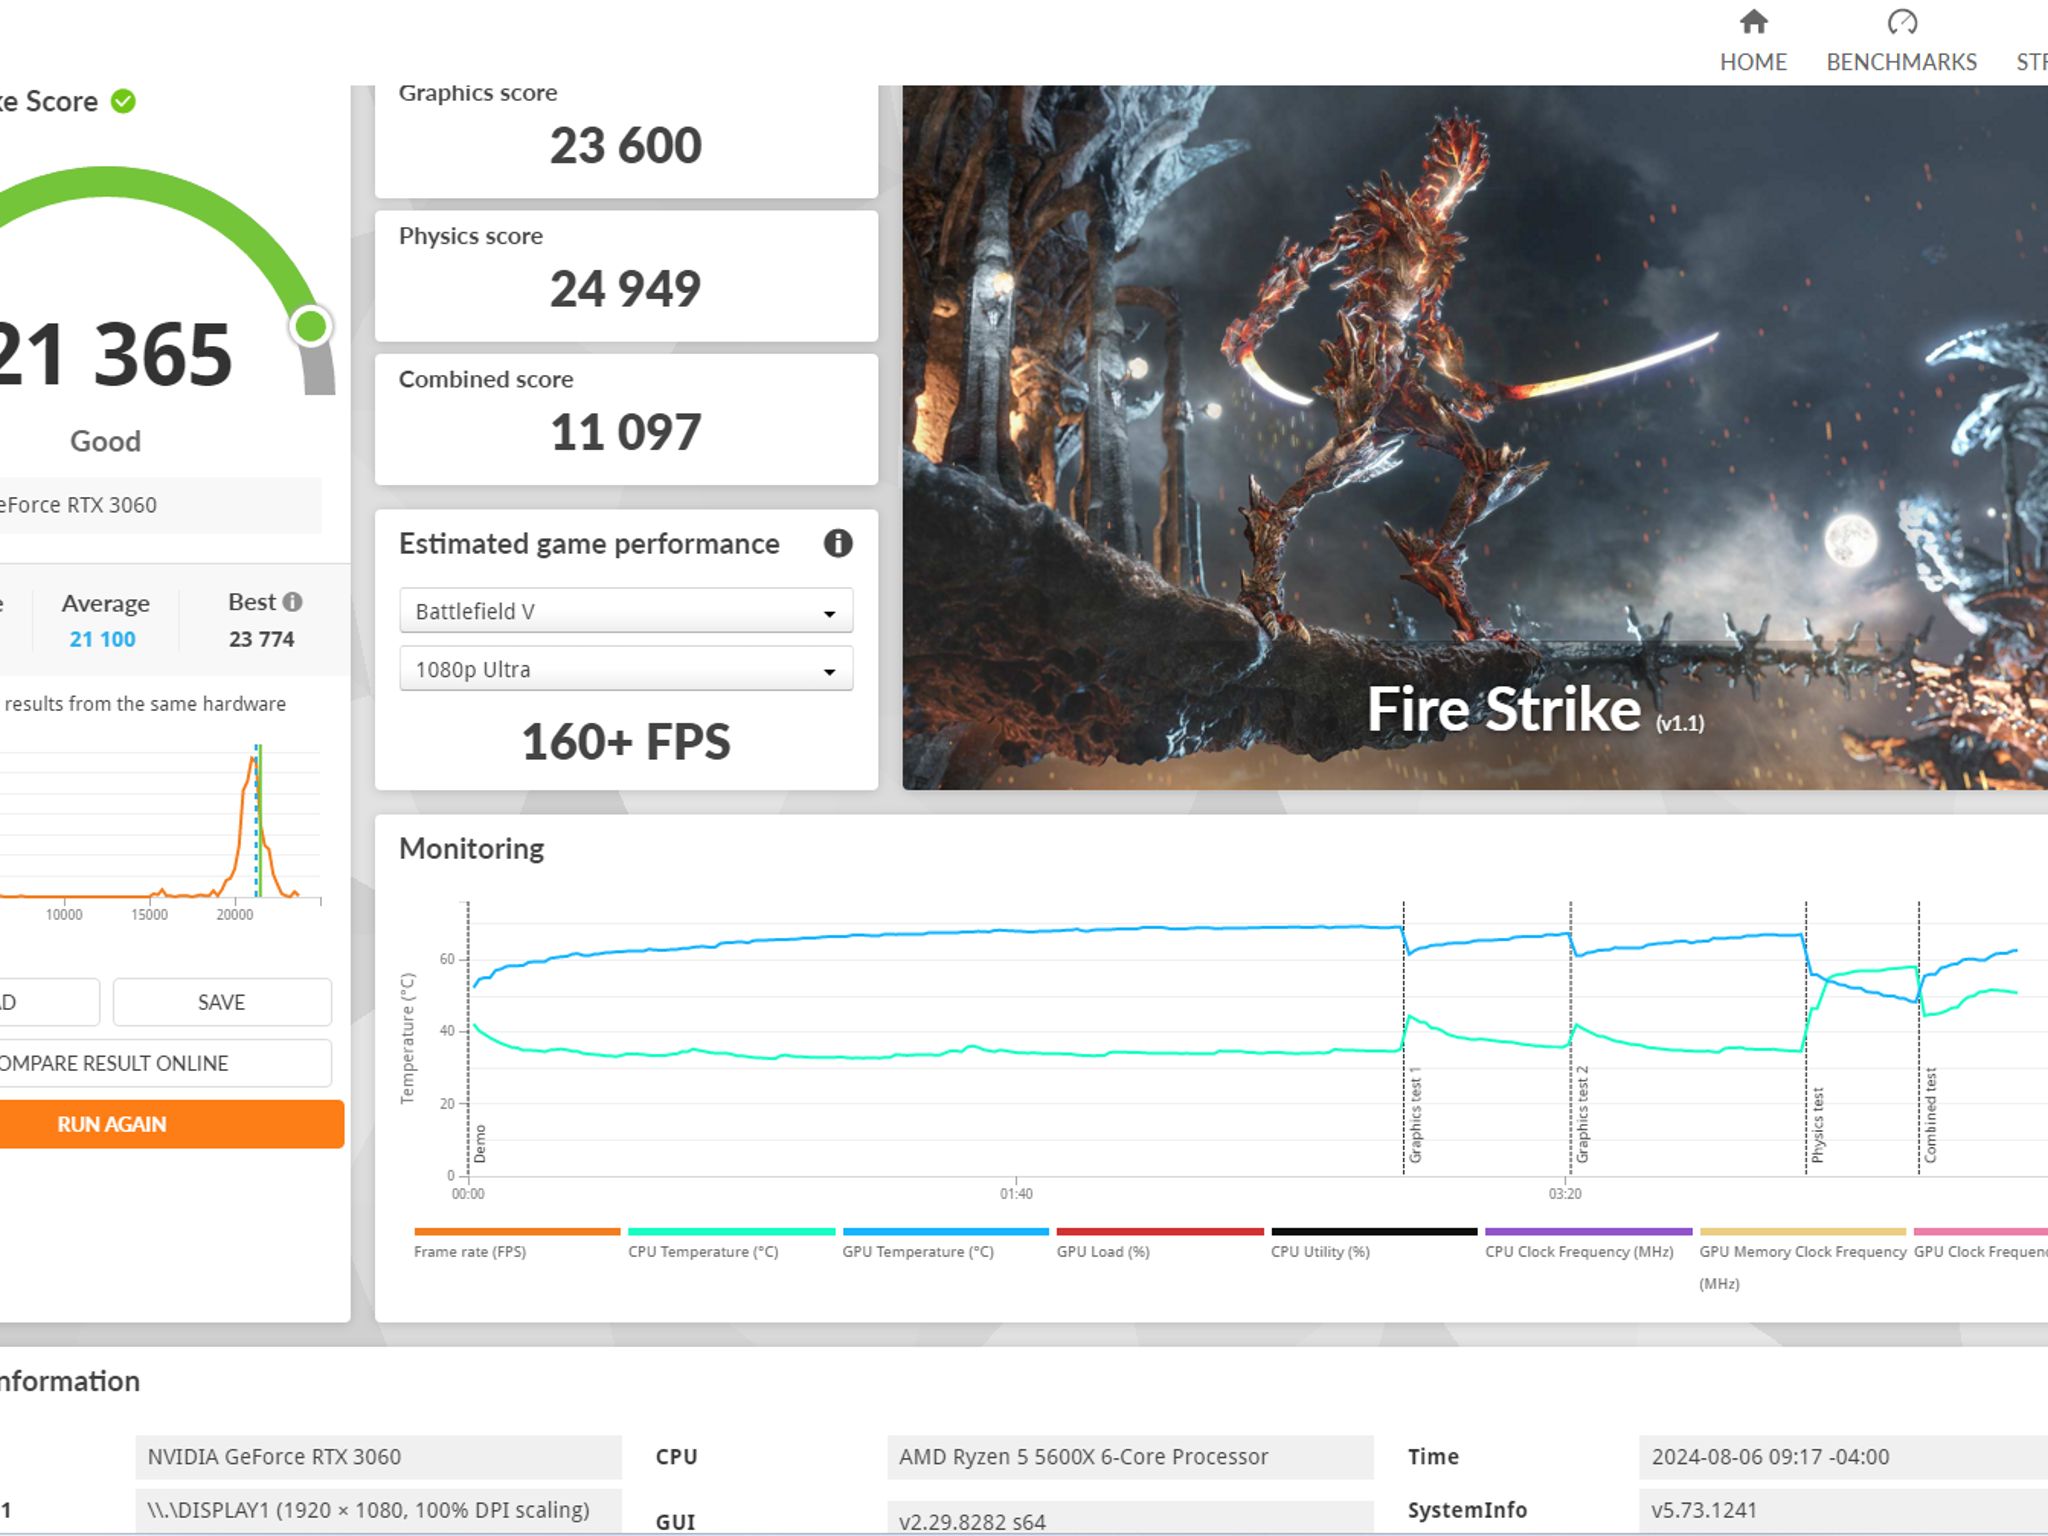Click the Physics test timeline marker
Viewport: 2048px width, 1536px height.
pos(1818,1125)
